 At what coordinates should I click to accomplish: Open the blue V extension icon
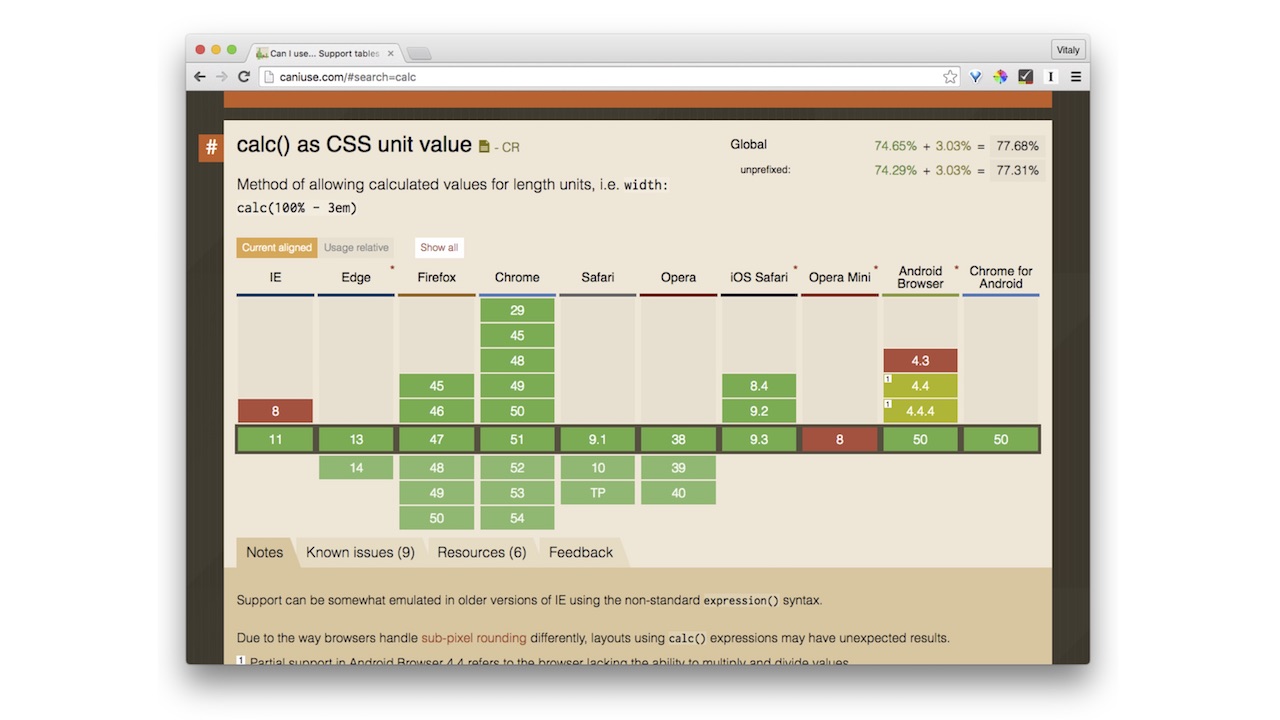click(975, 77)
